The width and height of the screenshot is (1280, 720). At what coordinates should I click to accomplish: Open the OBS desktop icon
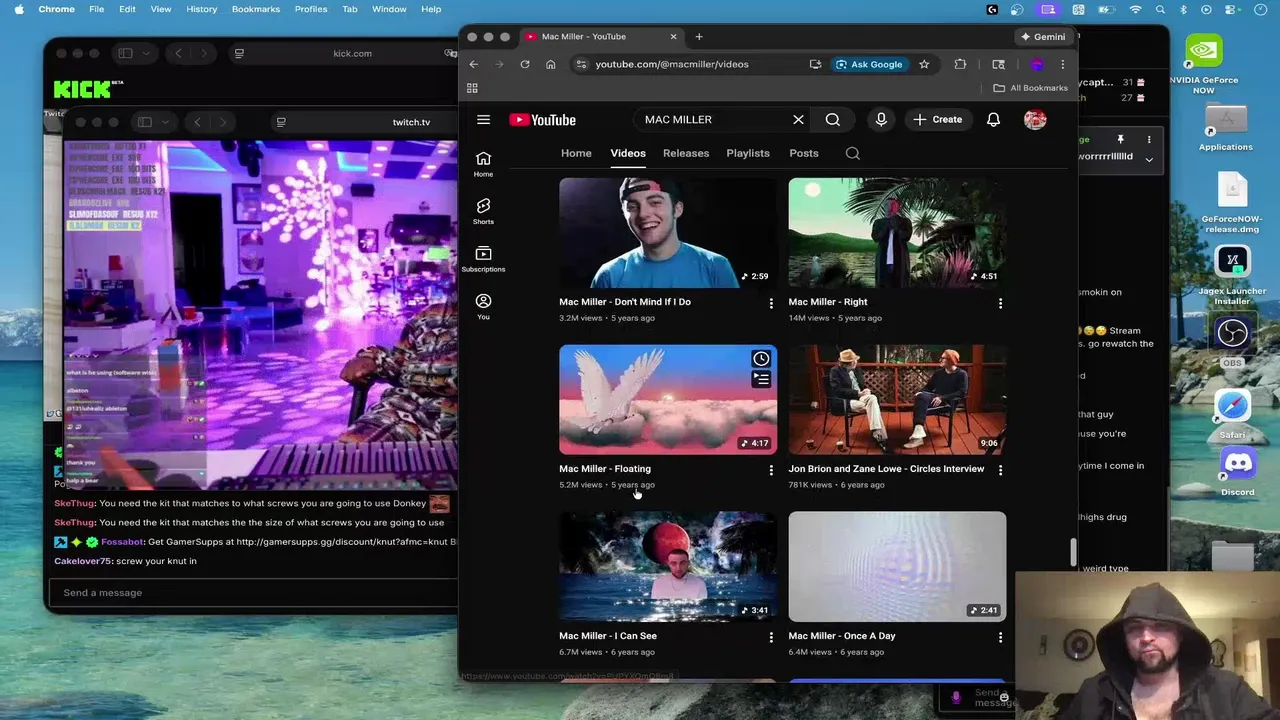tap(1232, 339)
